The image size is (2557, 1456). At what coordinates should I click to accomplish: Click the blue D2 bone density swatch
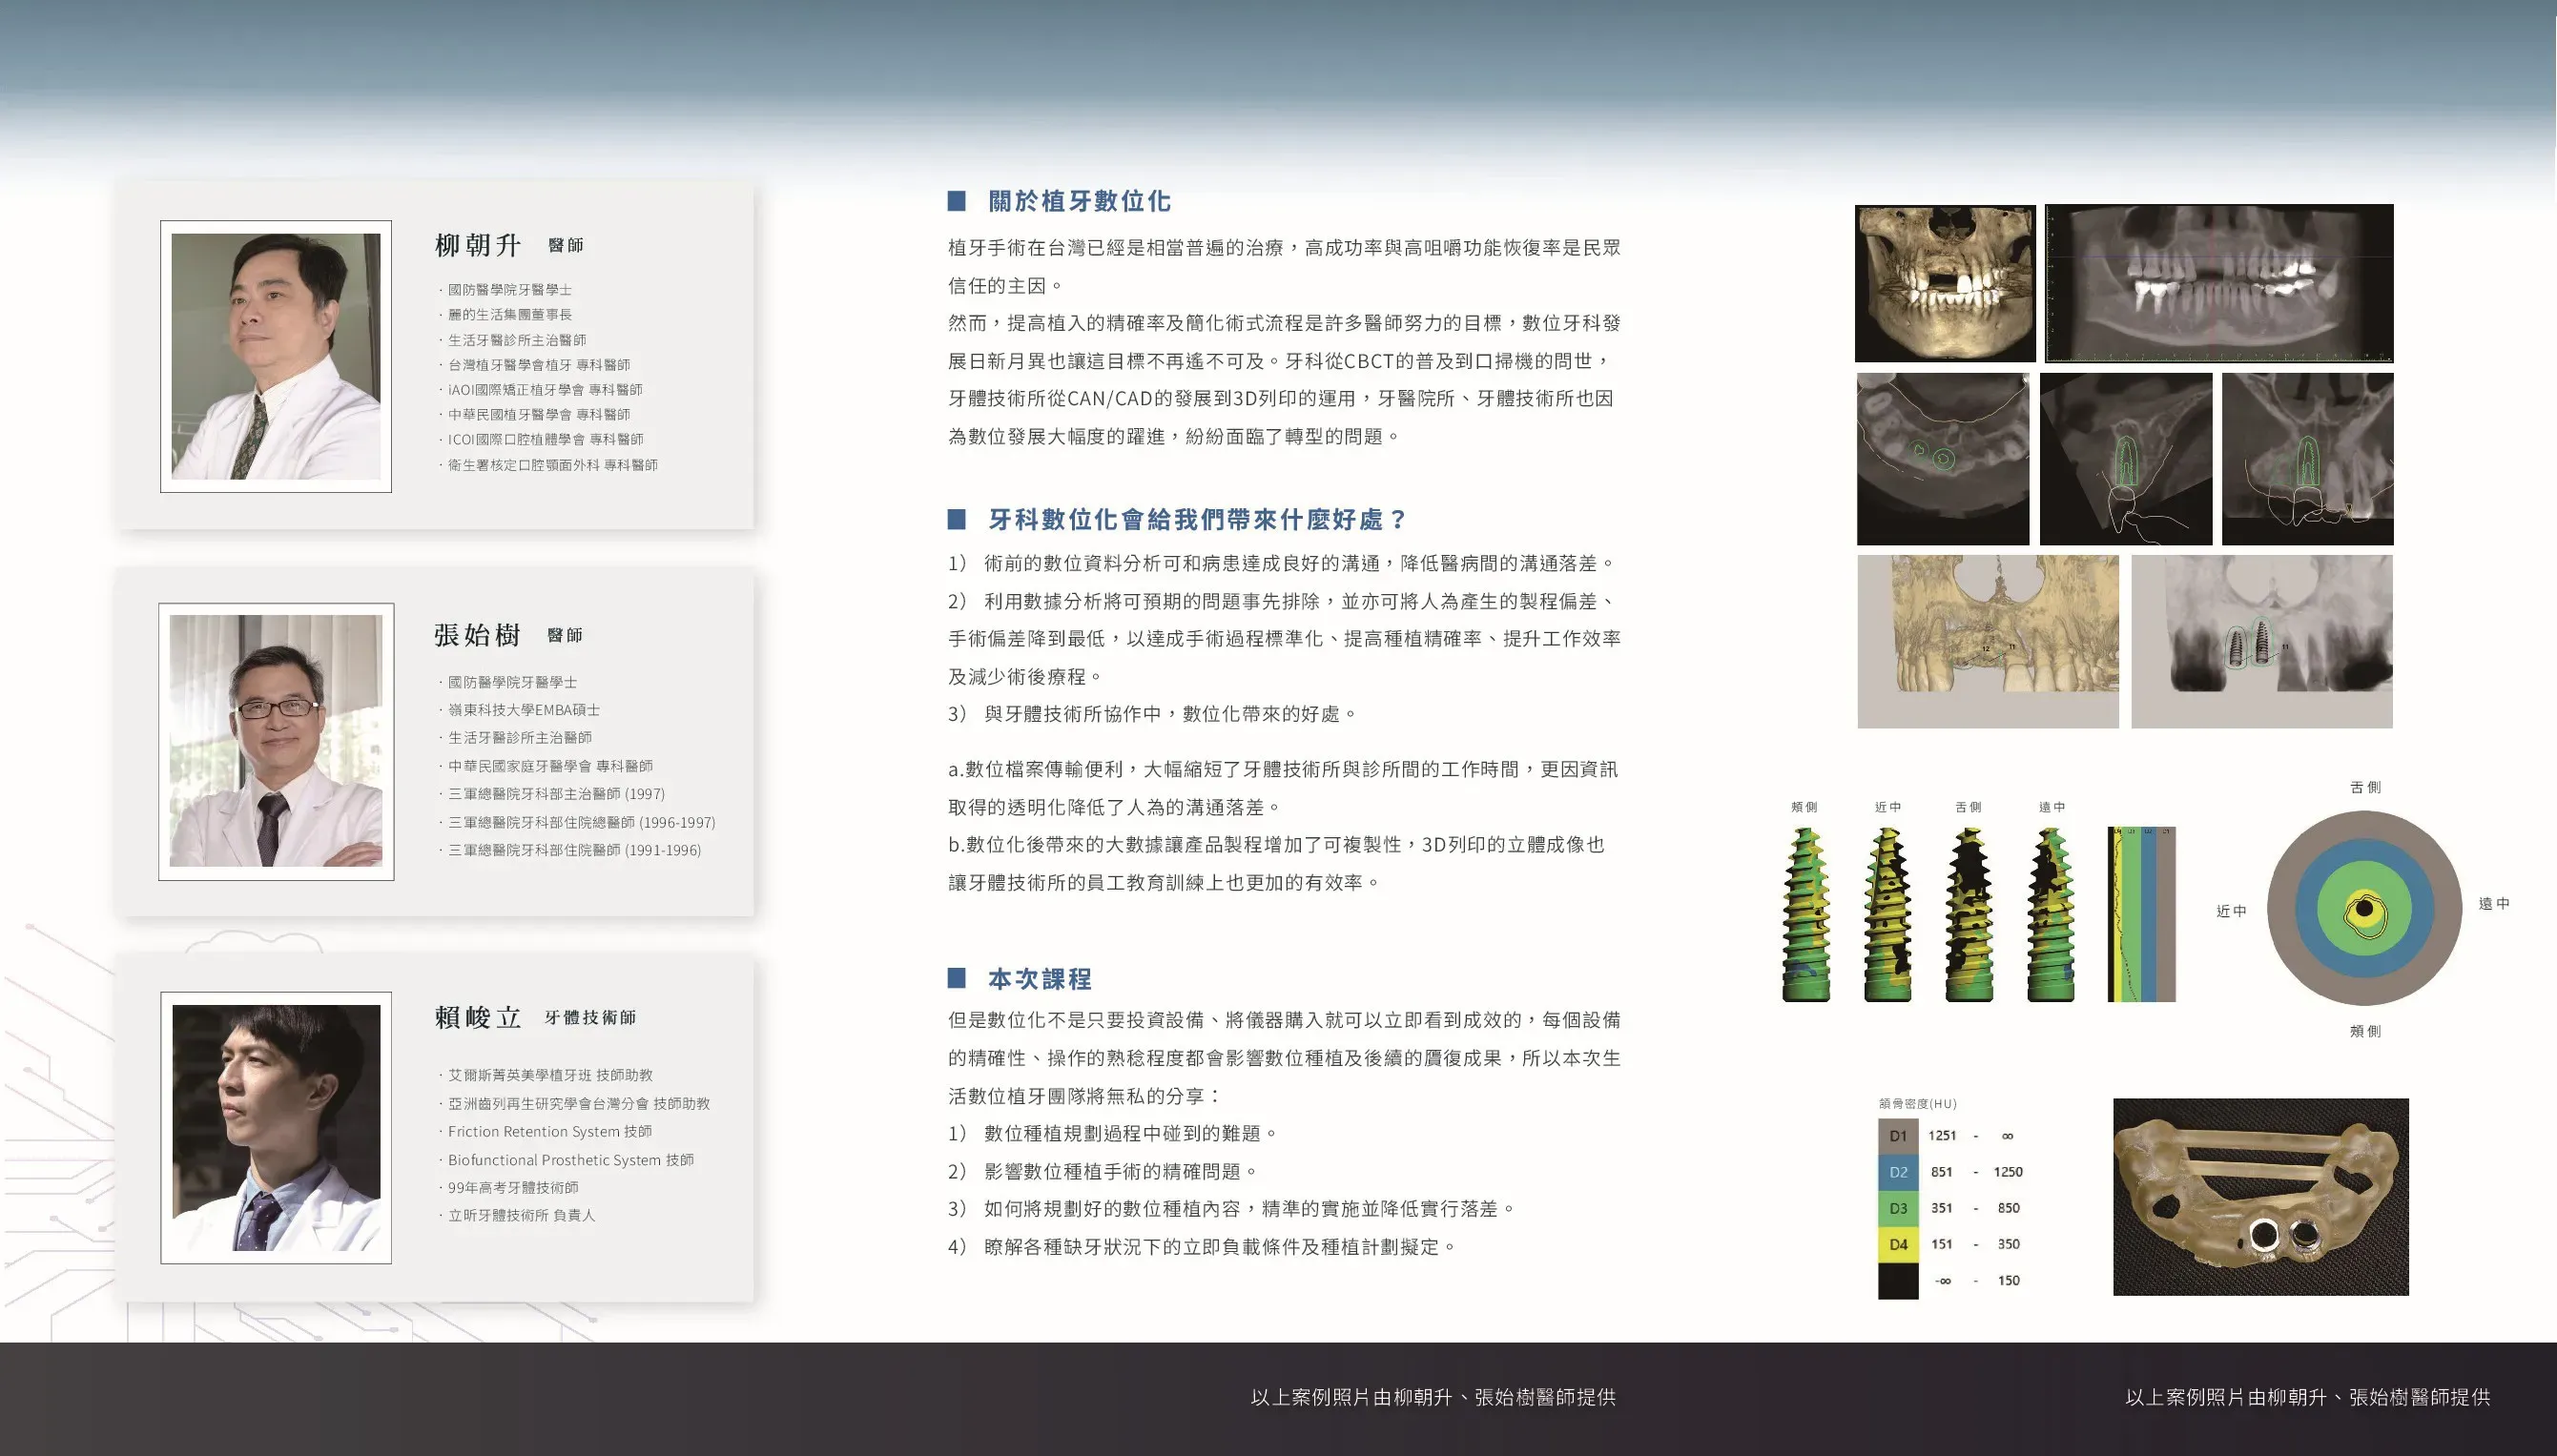[x=1897, y=1171]
